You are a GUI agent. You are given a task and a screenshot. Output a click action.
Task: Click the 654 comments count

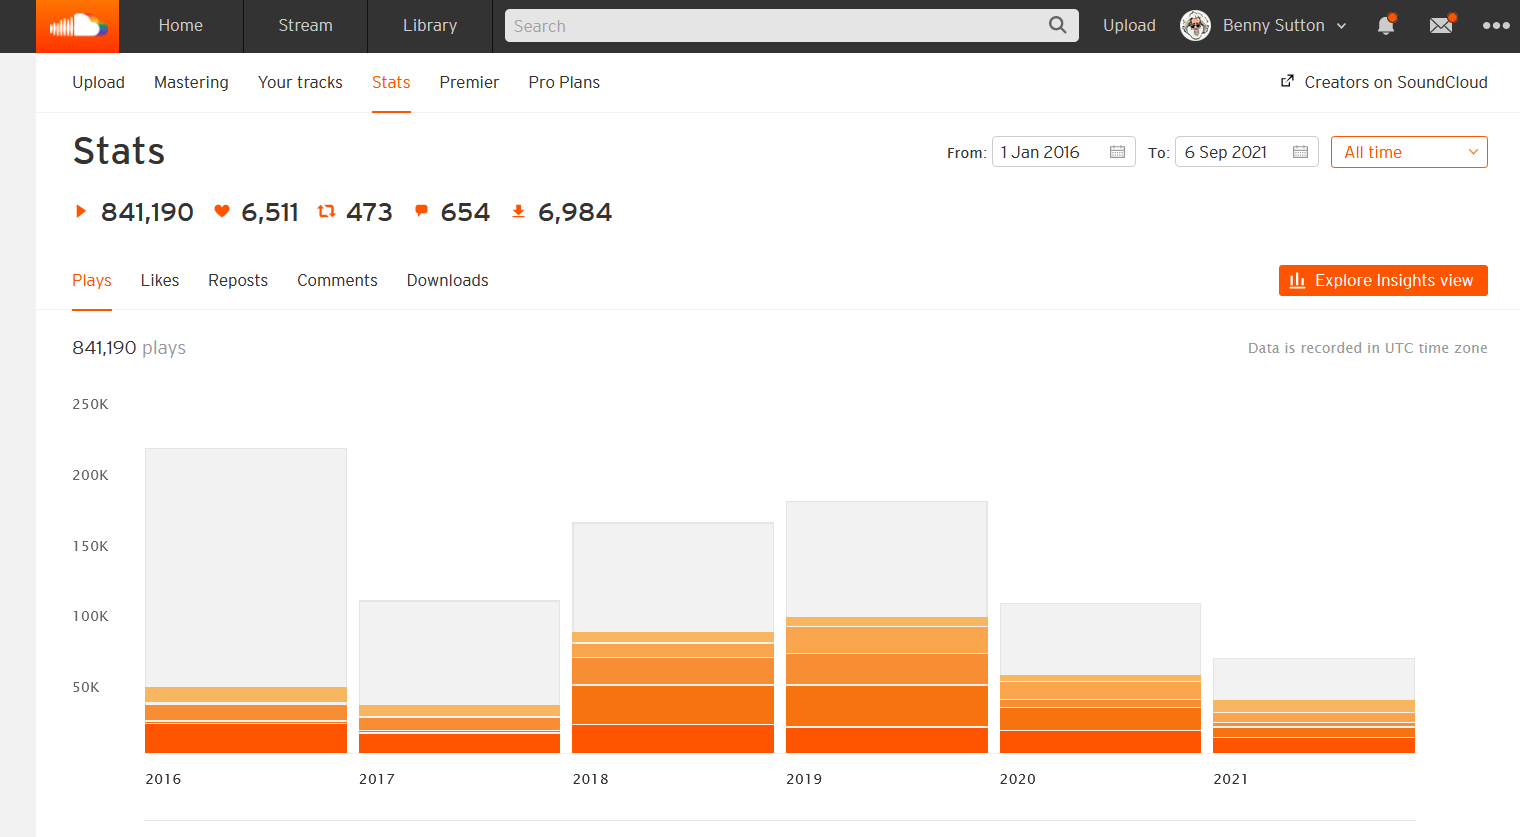[x=465, y=212]
